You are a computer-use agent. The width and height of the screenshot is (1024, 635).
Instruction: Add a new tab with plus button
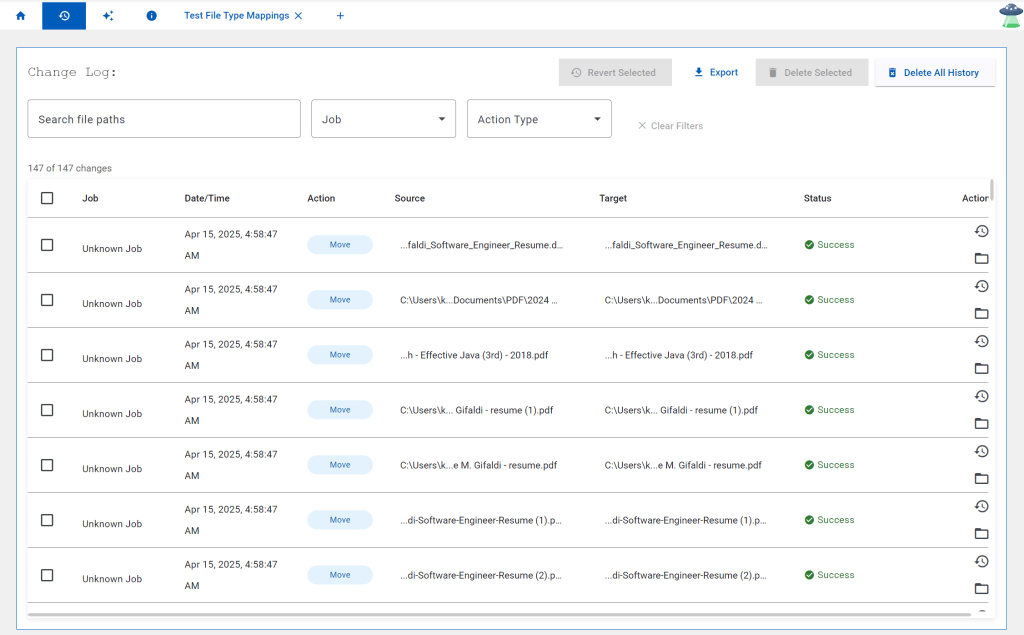(340, 16)
